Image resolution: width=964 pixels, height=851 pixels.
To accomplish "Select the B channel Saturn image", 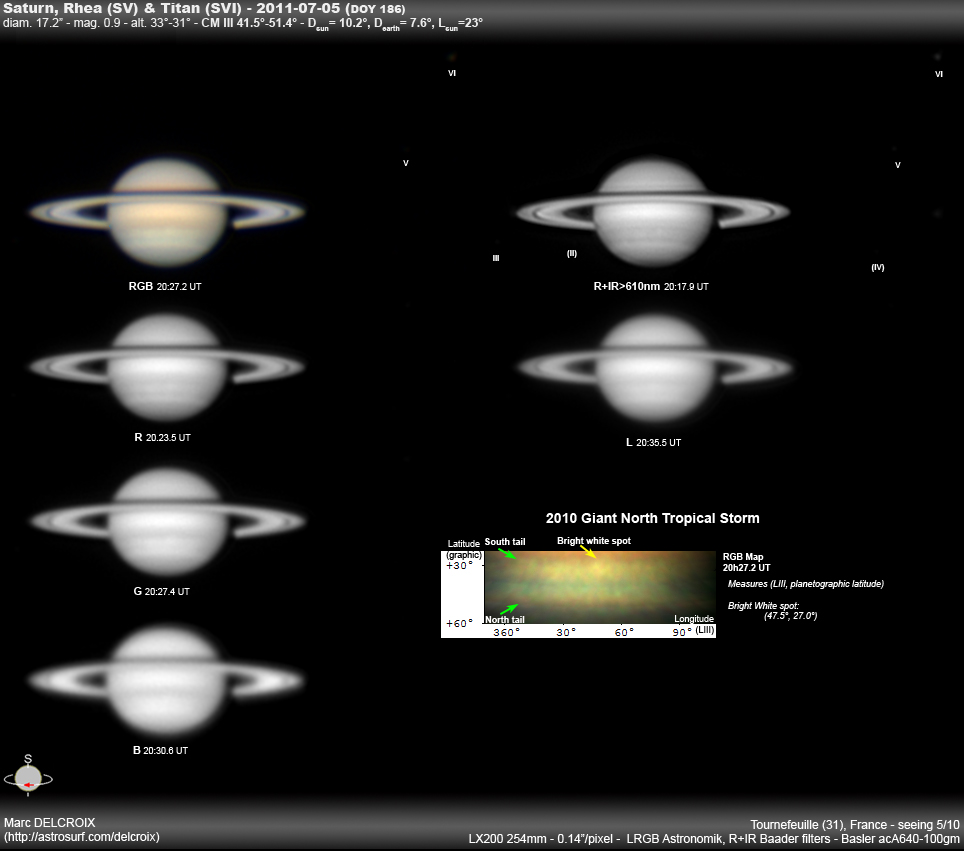I will point(167,680).
